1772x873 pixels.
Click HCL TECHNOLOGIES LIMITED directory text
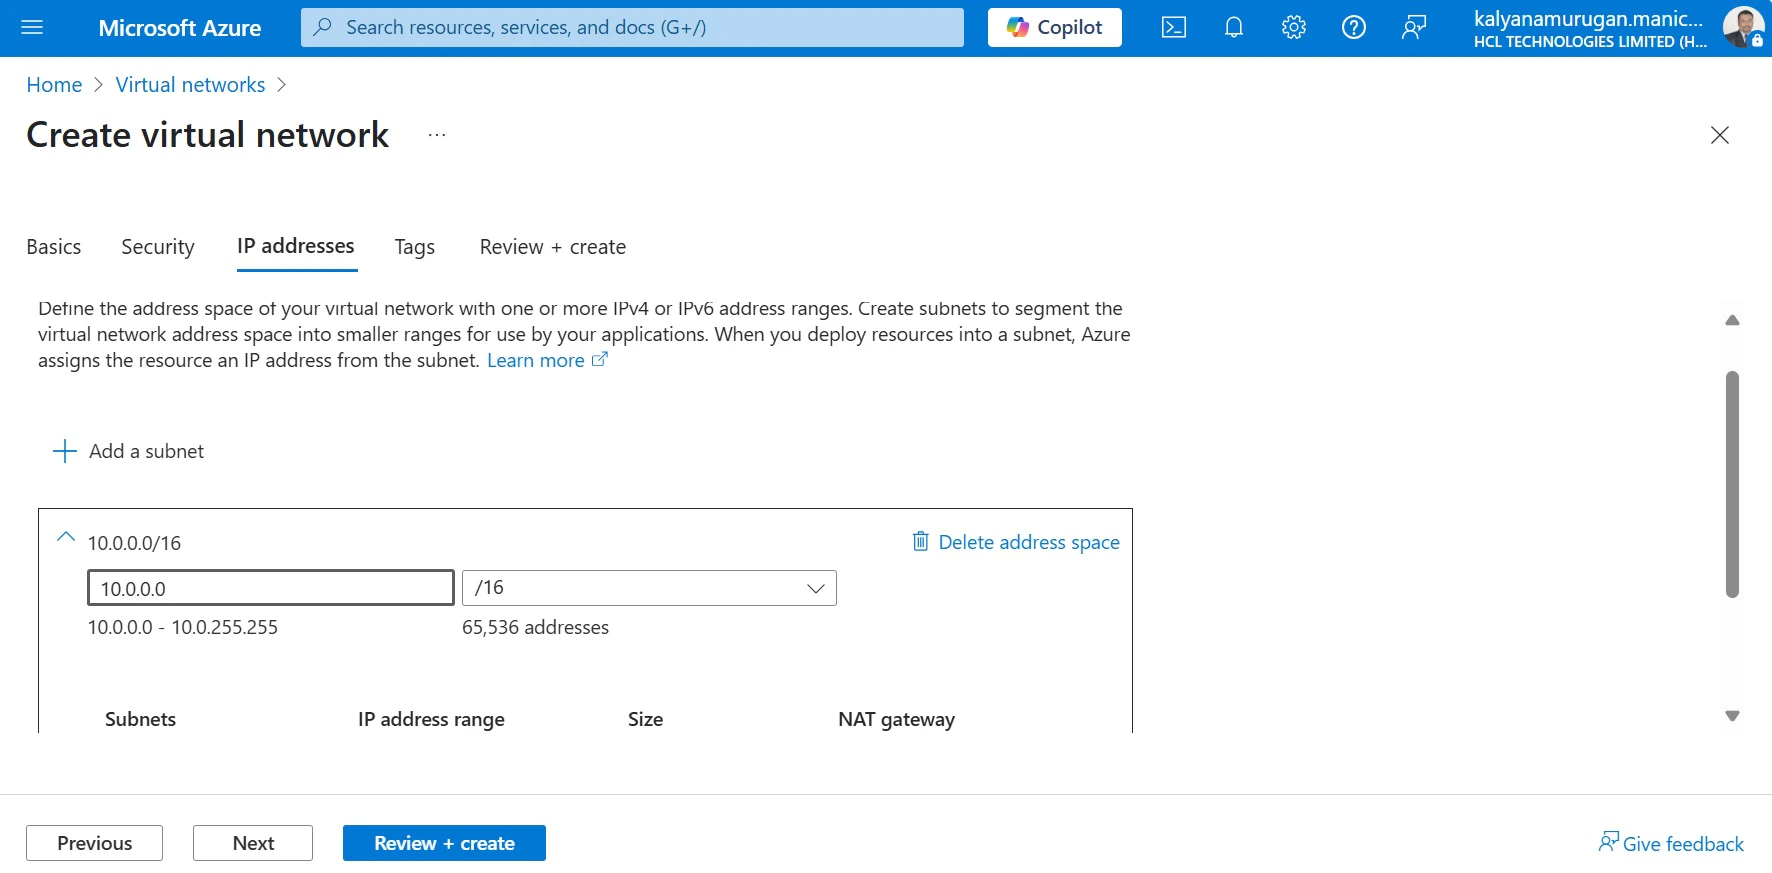(x=1590, y=42)
